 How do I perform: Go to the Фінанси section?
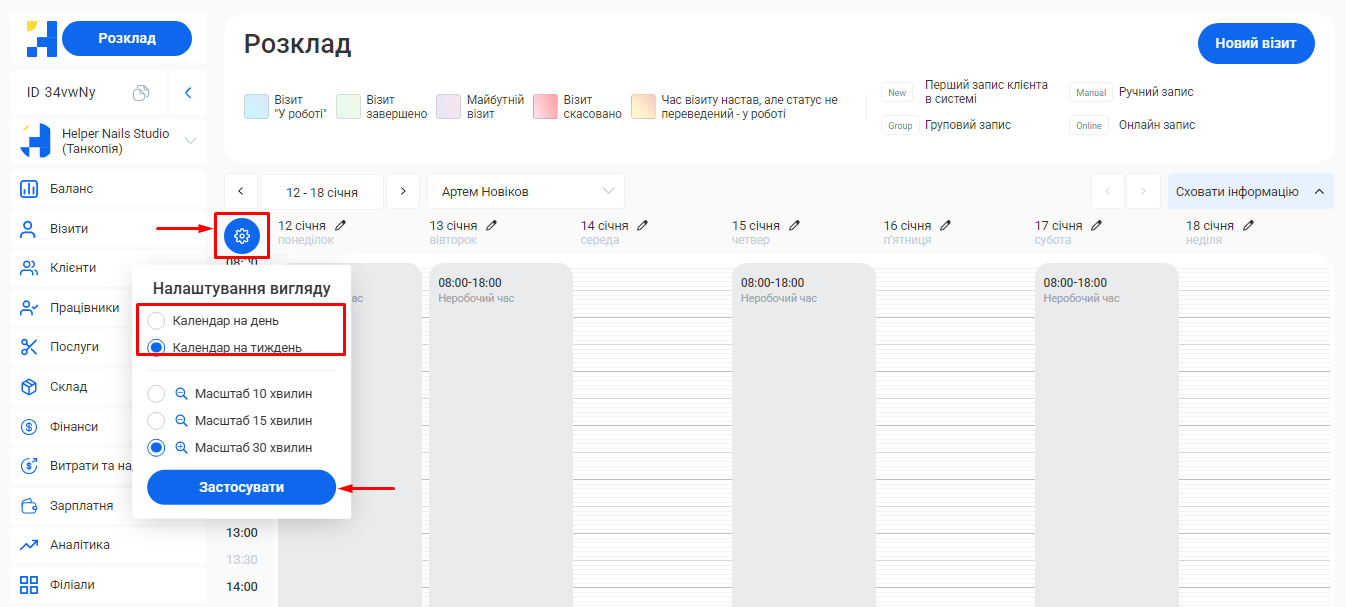(74, 427)
